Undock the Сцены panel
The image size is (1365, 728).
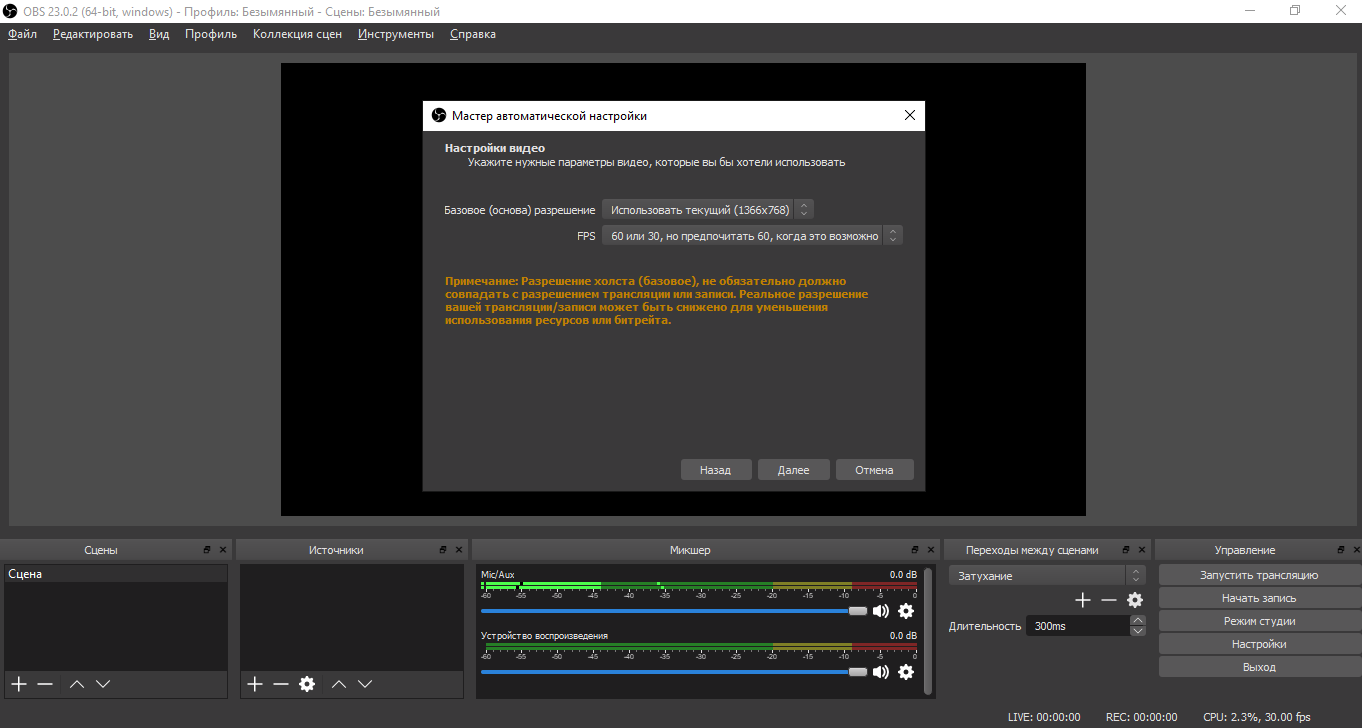(207, 550)
